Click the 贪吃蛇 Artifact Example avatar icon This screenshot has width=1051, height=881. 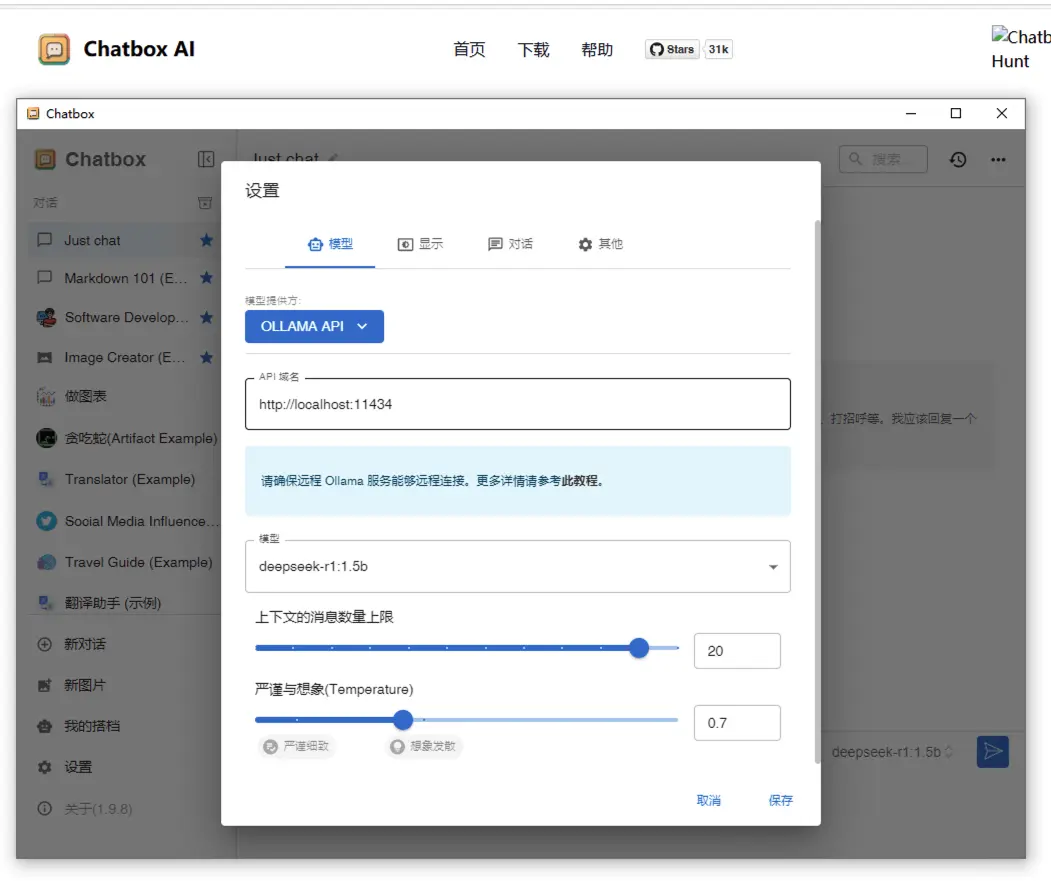[46, 438]
